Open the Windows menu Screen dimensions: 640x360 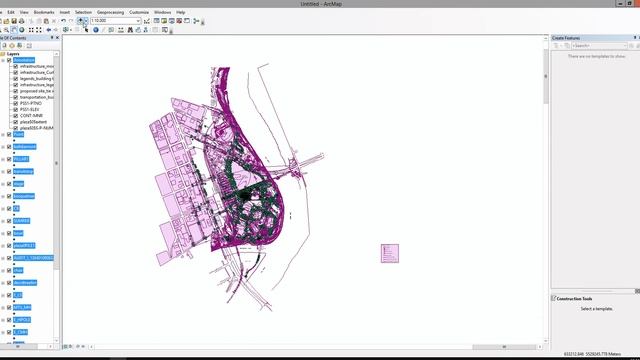pos(162,12)
